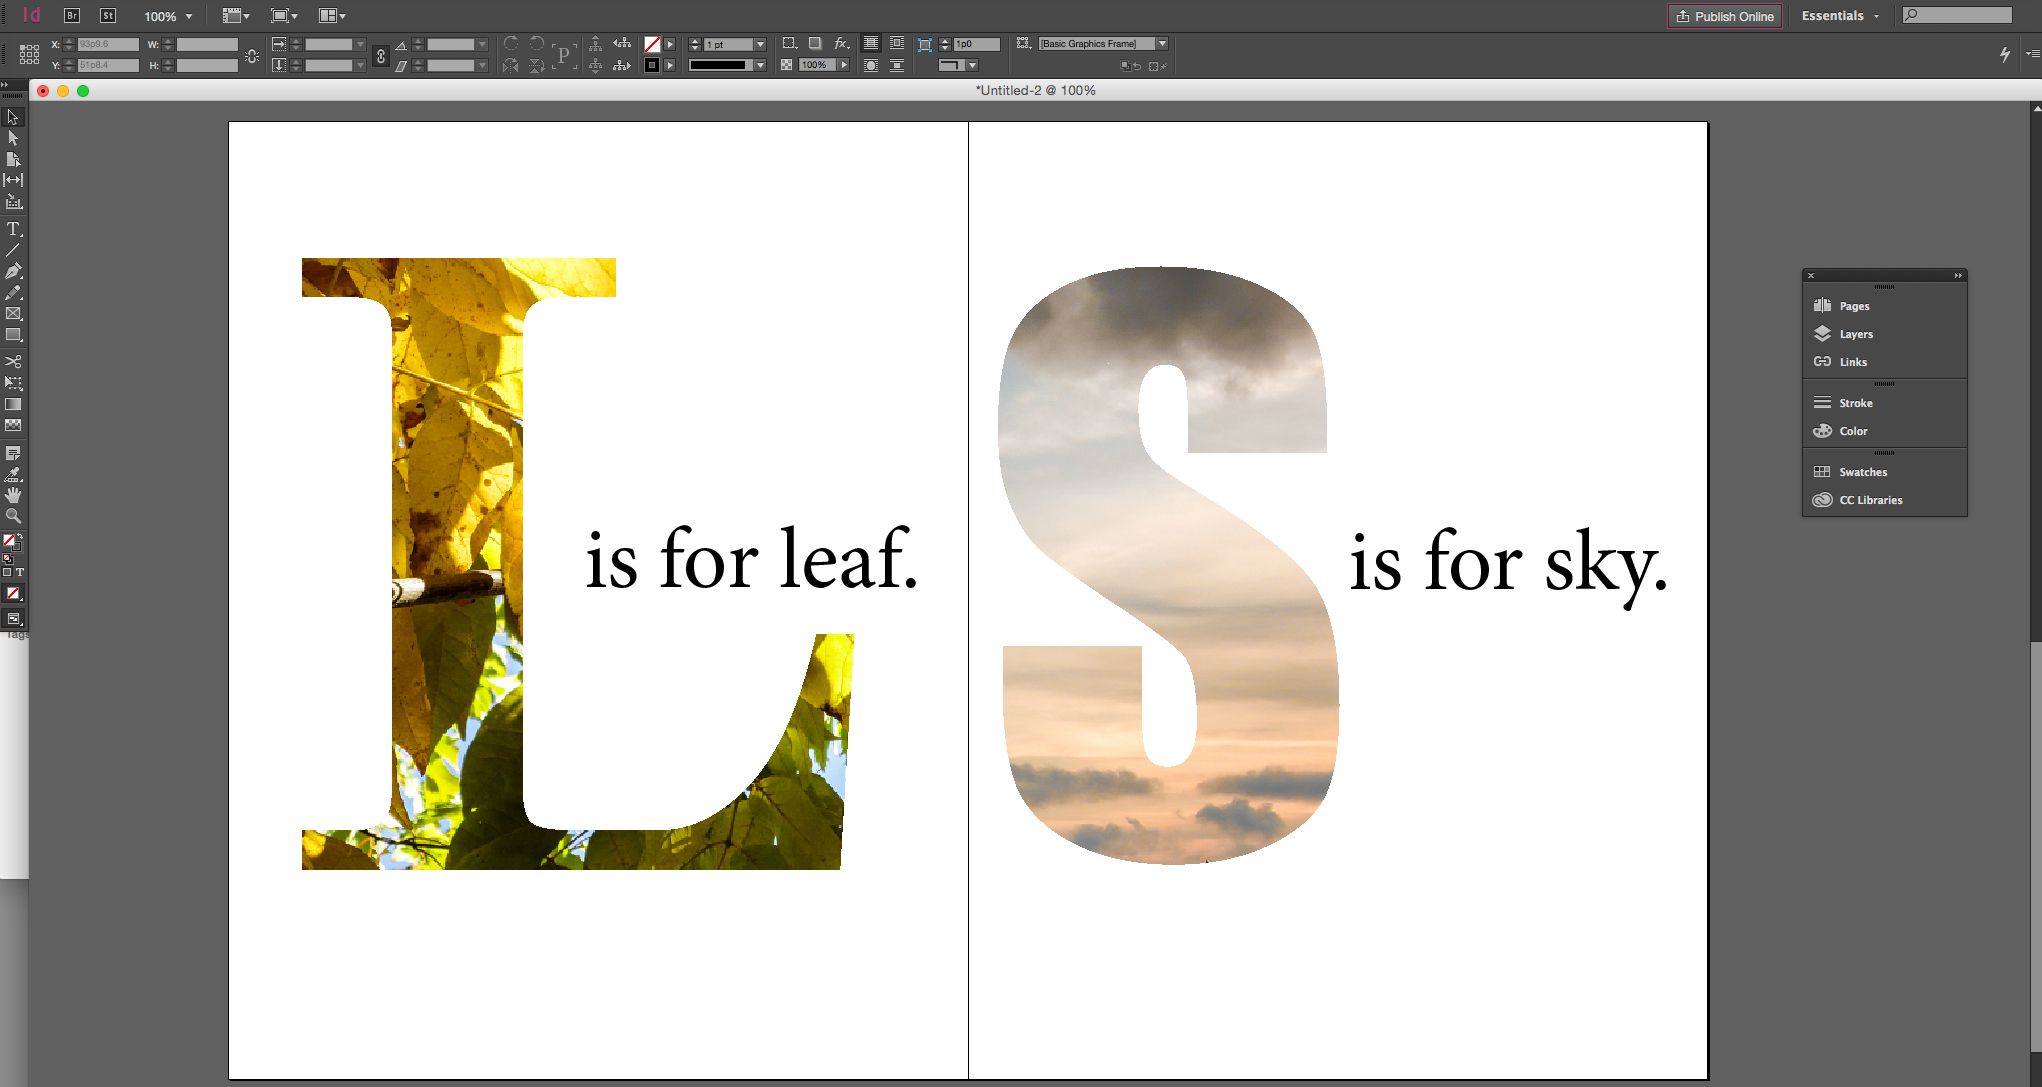
Task: Open Basic Graphics Frame object style dropdown
Action: click(x=1162, y=43)
